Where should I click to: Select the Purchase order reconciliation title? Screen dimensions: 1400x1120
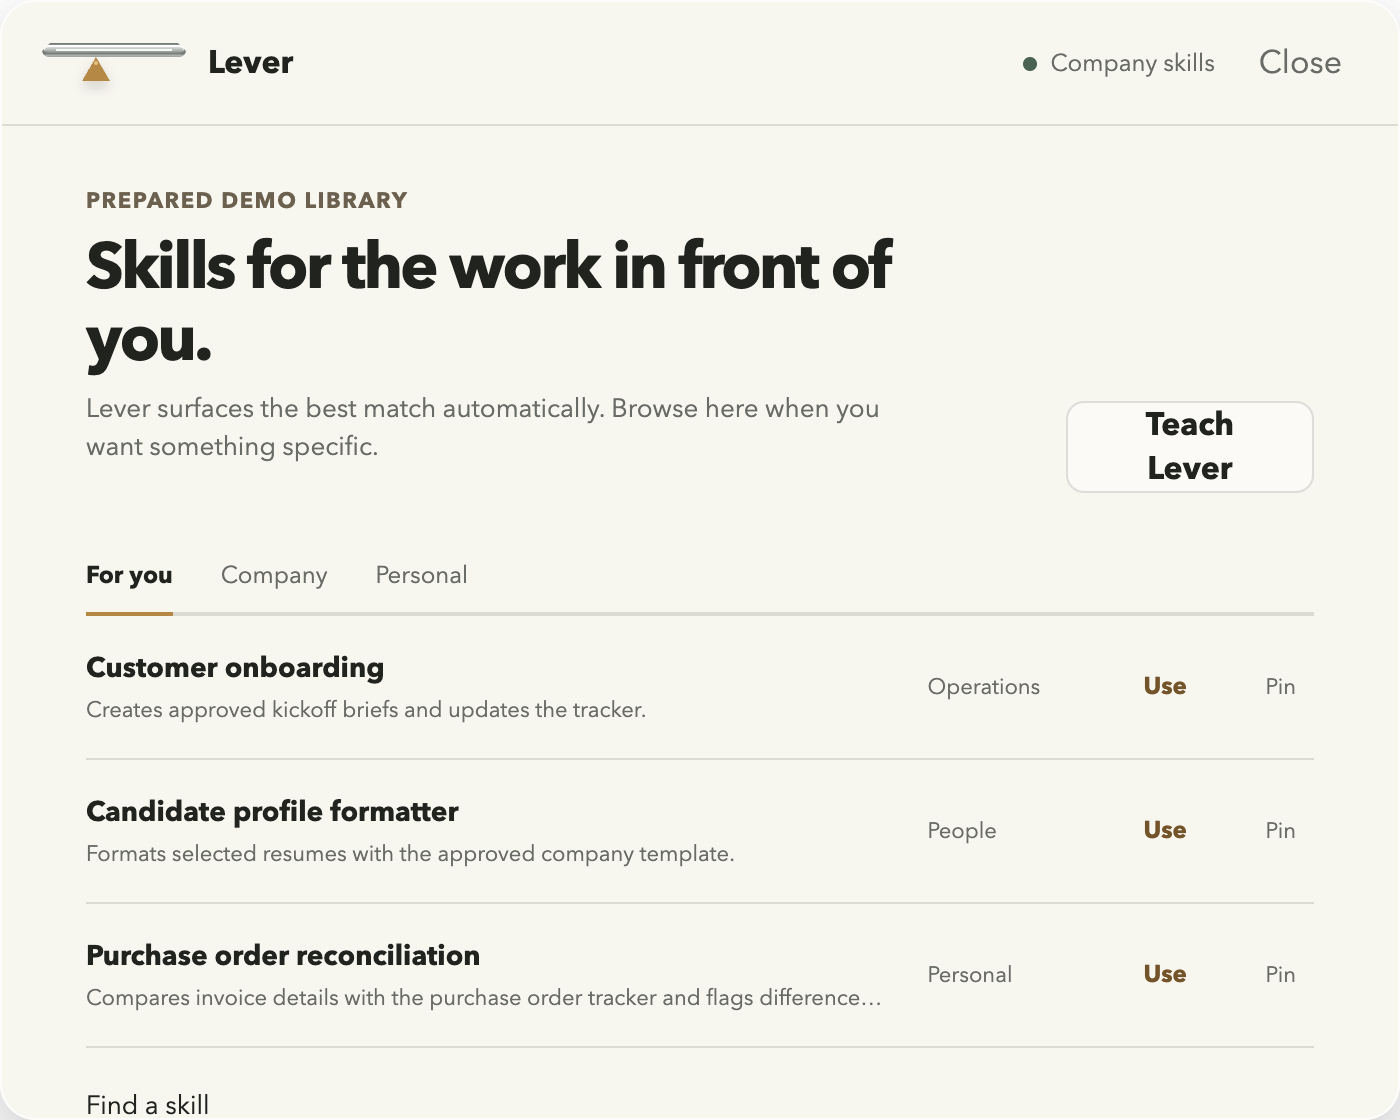(x=283, y=955)
